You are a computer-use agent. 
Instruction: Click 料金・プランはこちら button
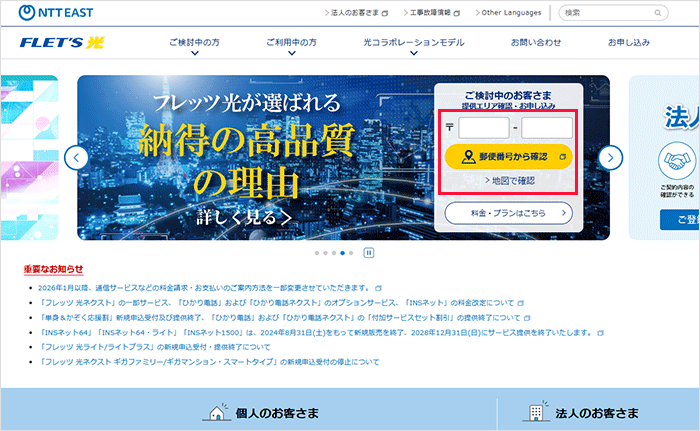[508, 213]
